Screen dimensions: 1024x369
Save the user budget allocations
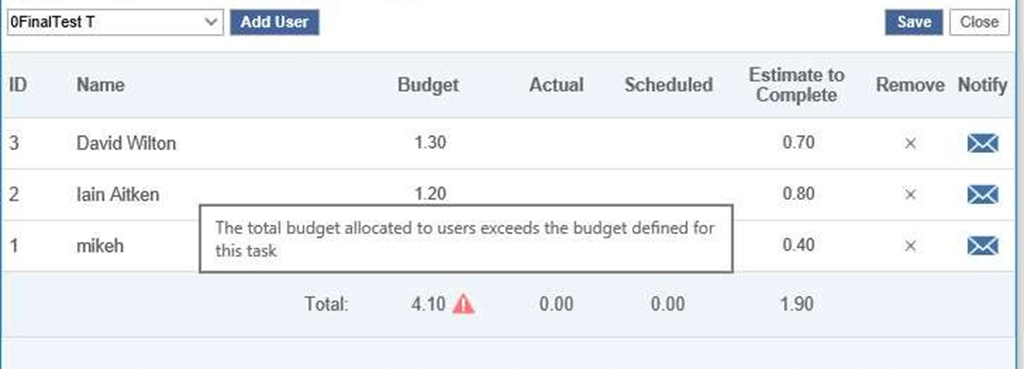click(x=914, y=22)
